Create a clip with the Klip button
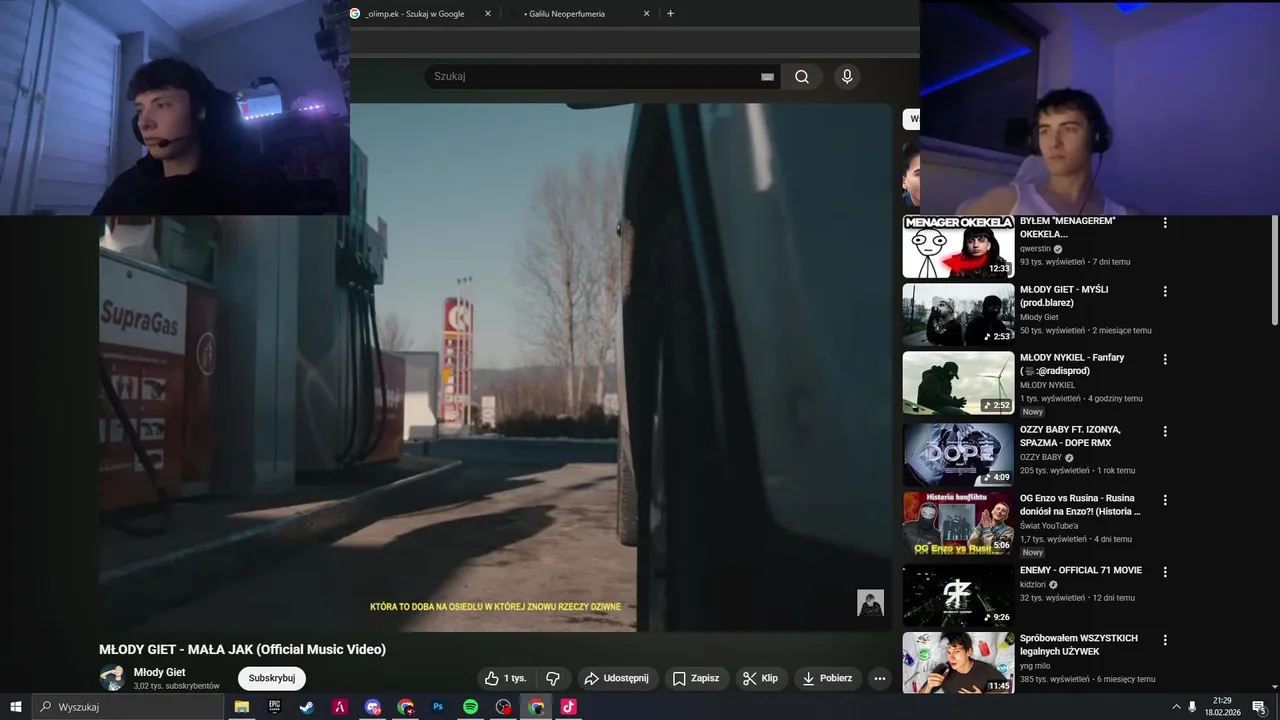Viewport: 1280px width, 720px height. [x=760, y=678]
